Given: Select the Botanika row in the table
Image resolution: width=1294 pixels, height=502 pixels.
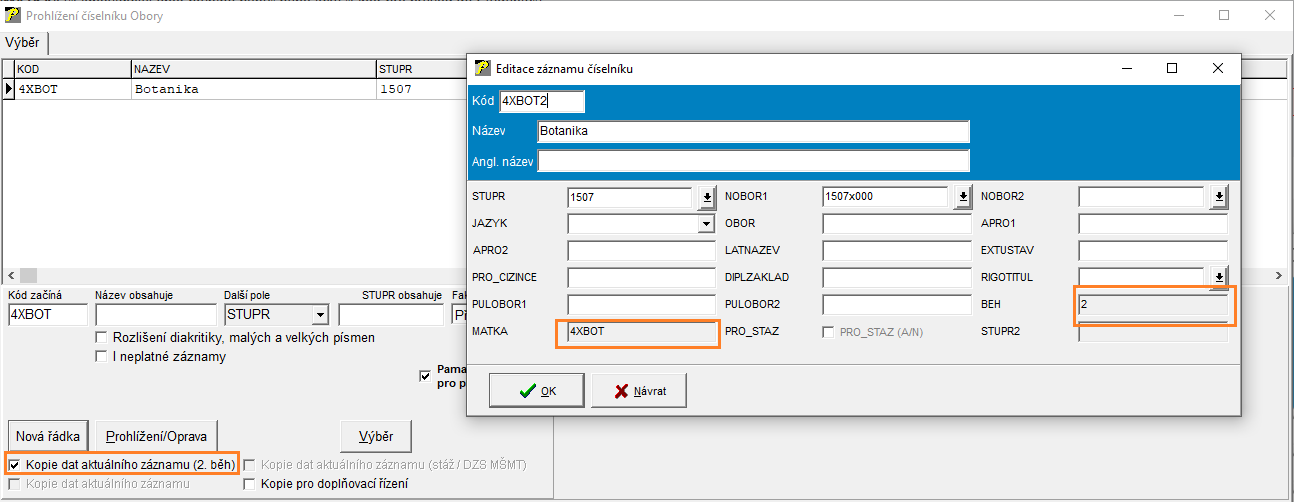Looking at the screenshot, I should click(165, 89).
